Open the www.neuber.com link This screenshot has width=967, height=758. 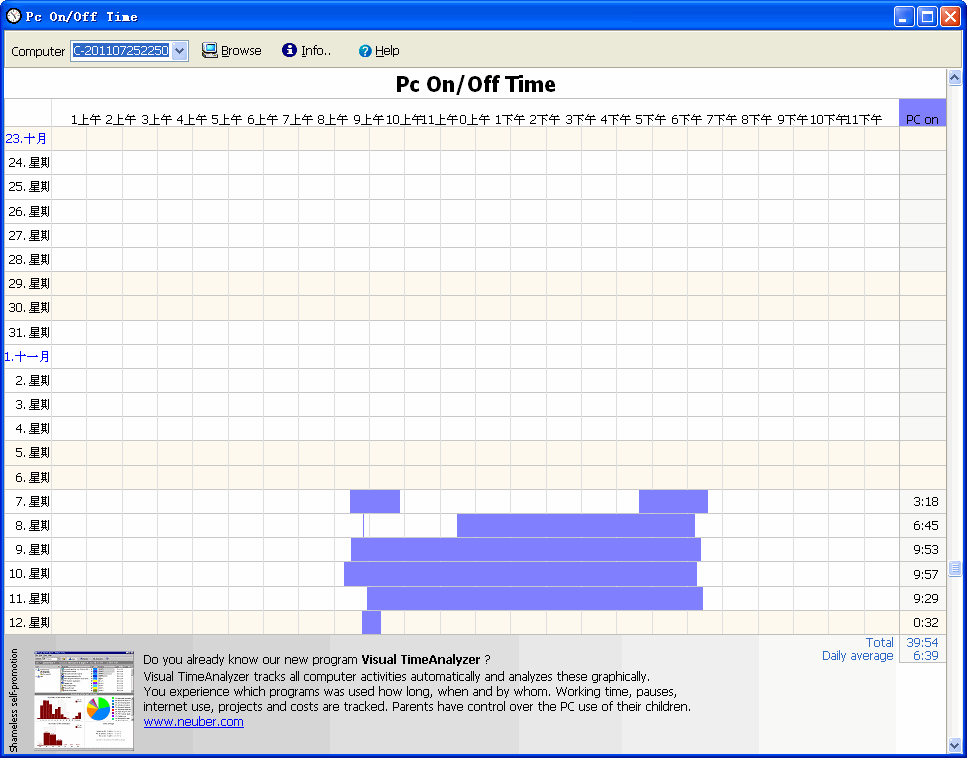[194, 722]
